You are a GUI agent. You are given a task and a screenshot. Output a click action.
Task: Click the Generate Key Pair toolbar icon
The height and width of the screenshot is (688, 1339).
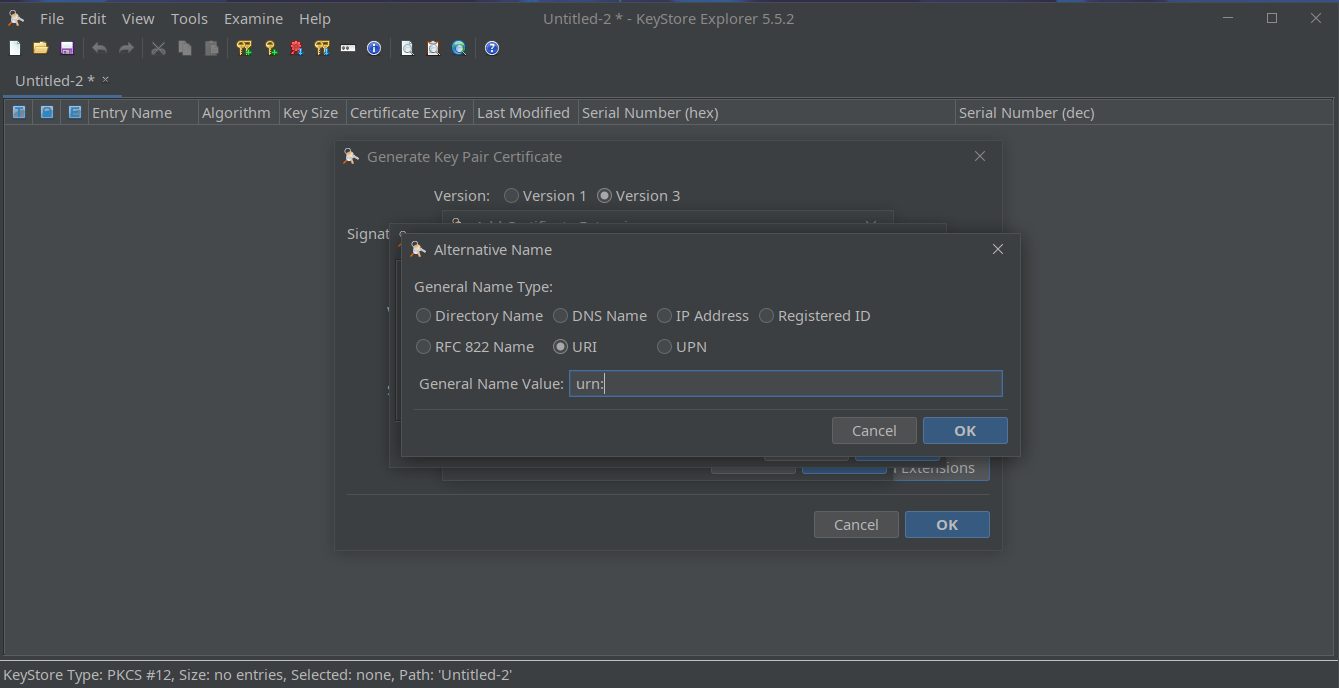[x=244, y=48]
